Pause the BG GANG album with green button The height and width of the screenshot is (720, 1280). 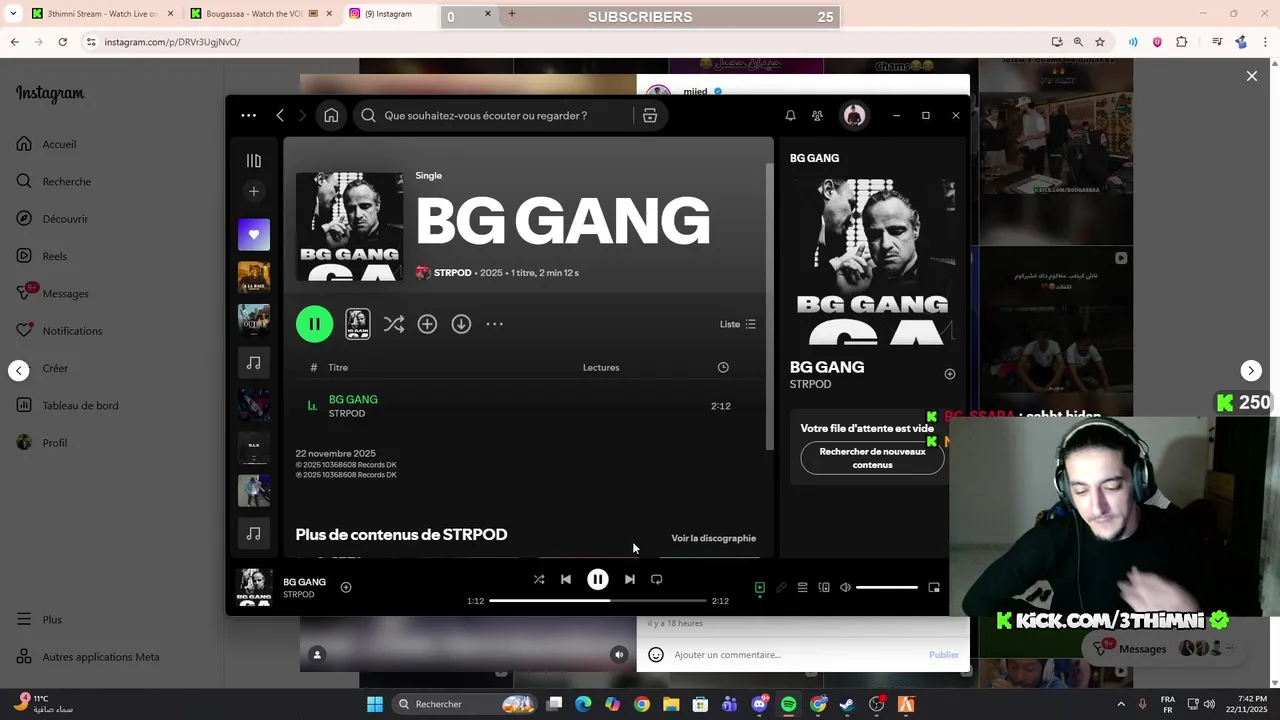point(314,324)
